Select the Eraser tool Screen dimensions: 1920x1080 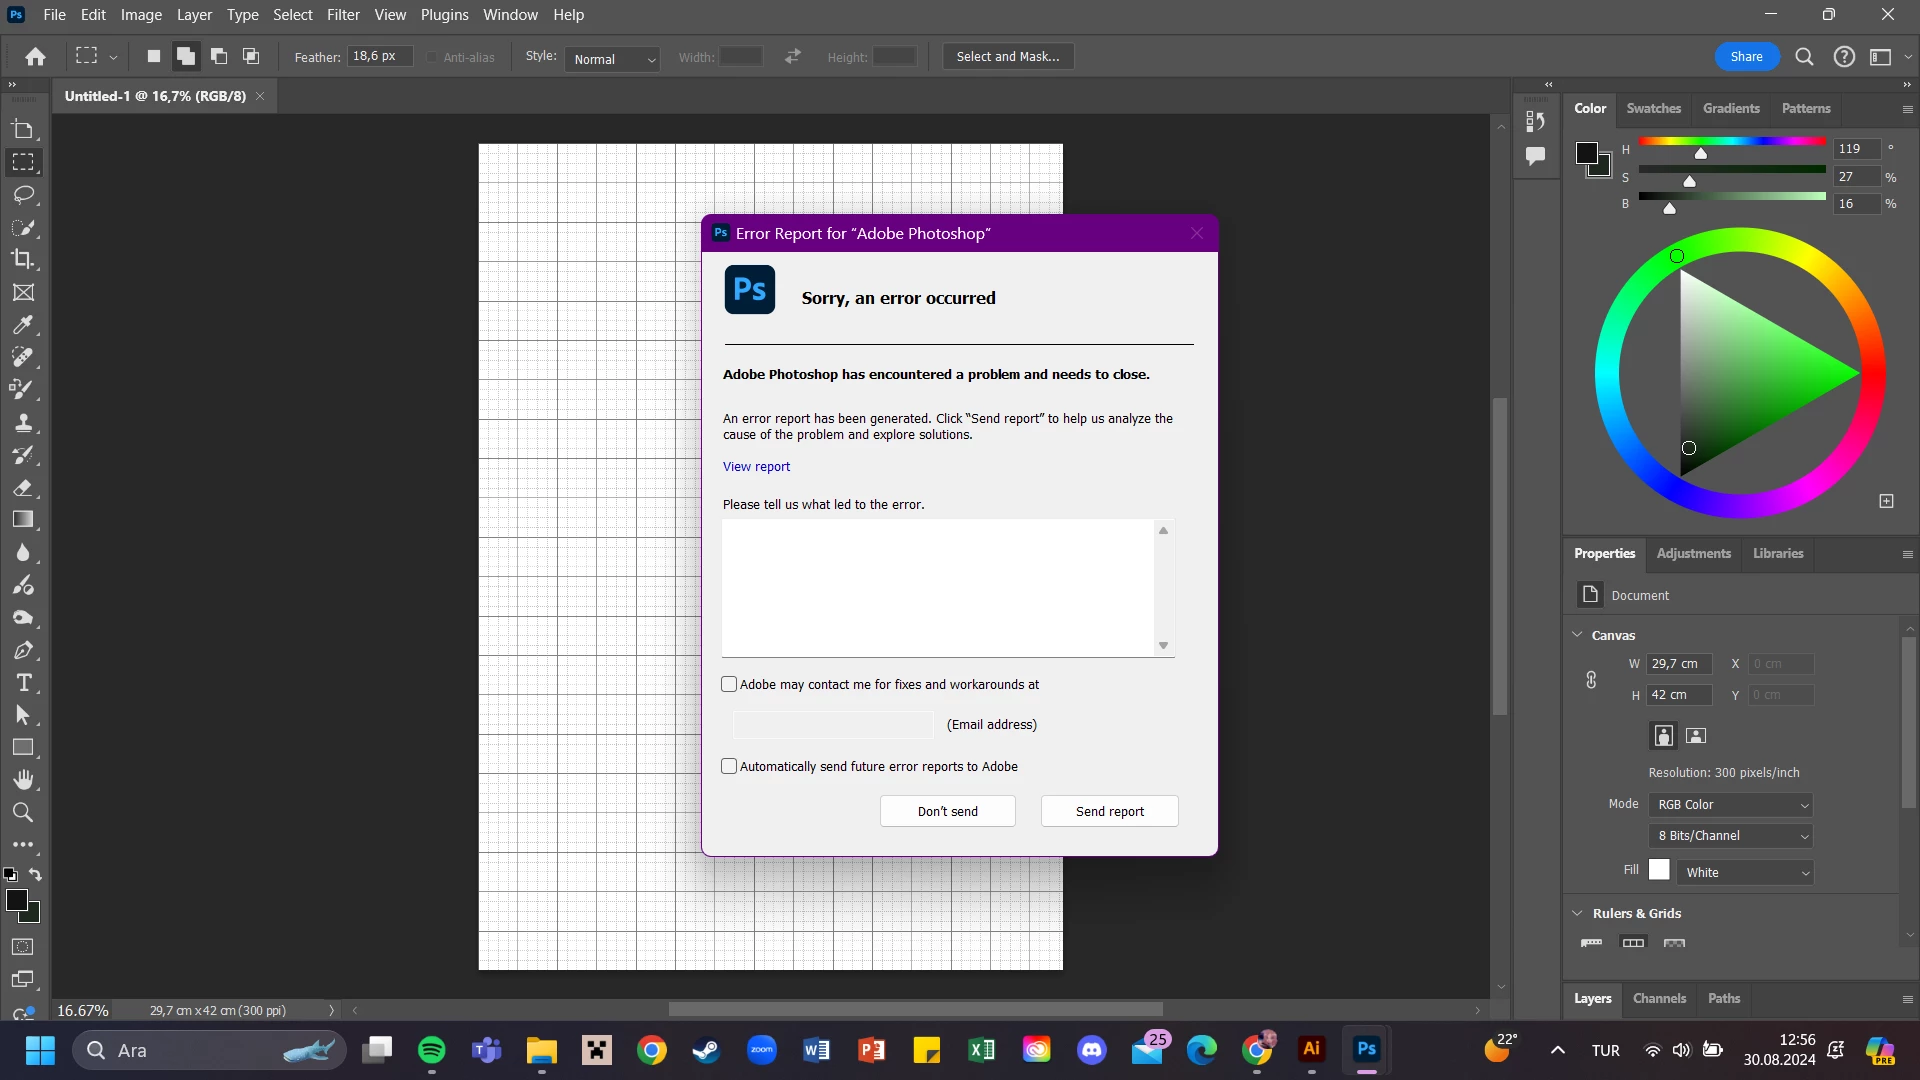coord(23,488)
